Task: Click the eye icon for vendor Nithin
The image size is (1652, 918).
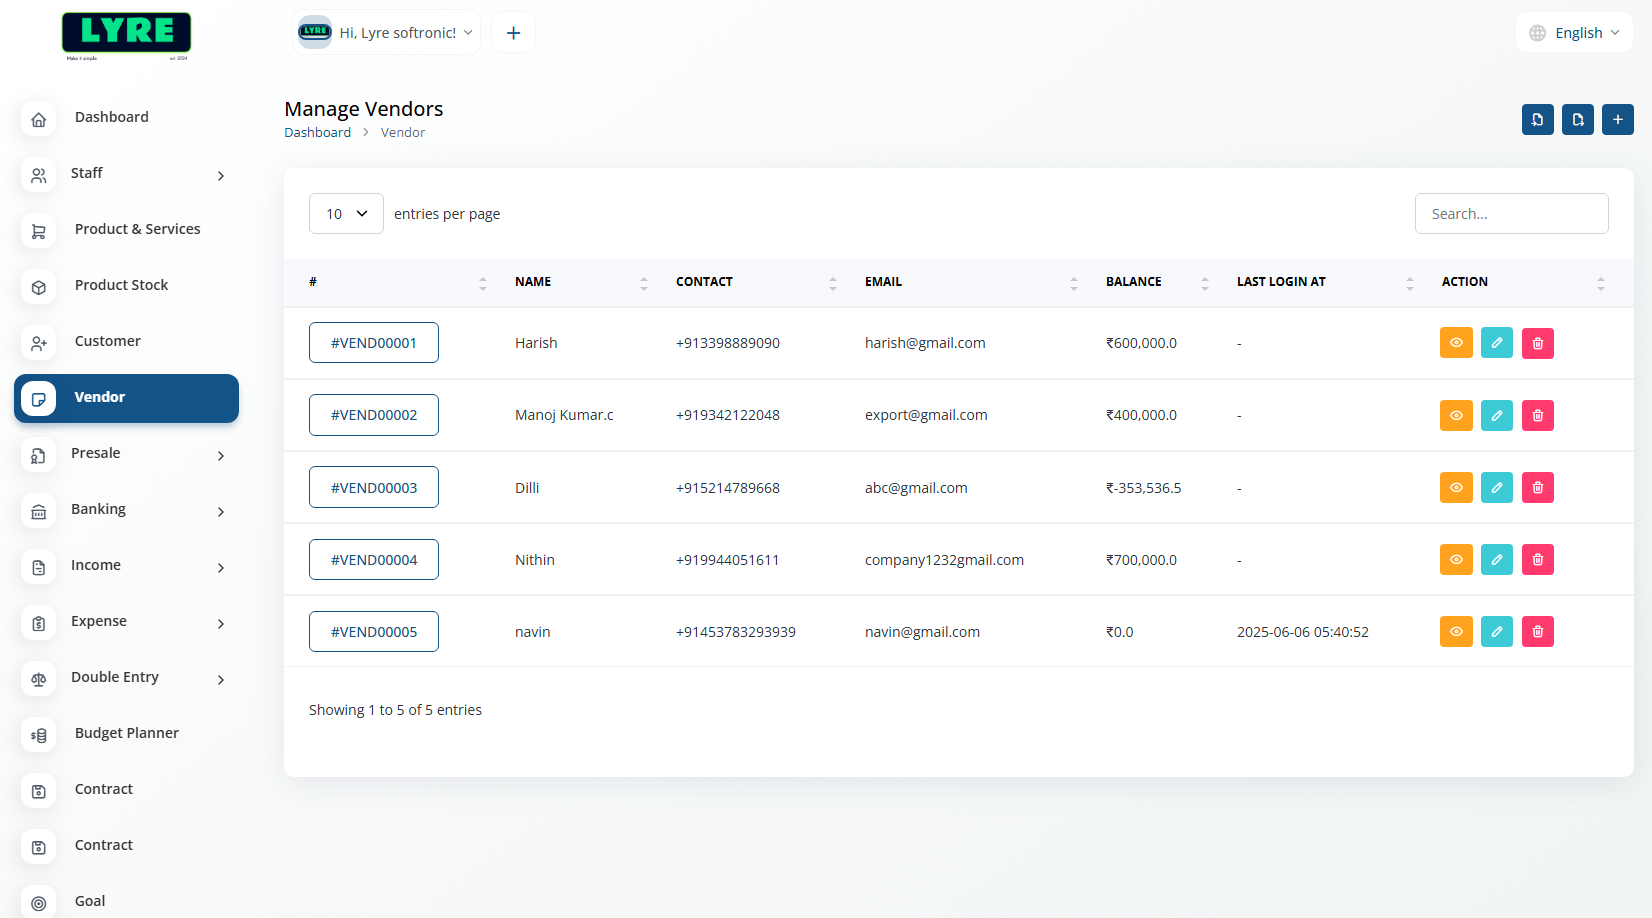Action: point(1456,560)
